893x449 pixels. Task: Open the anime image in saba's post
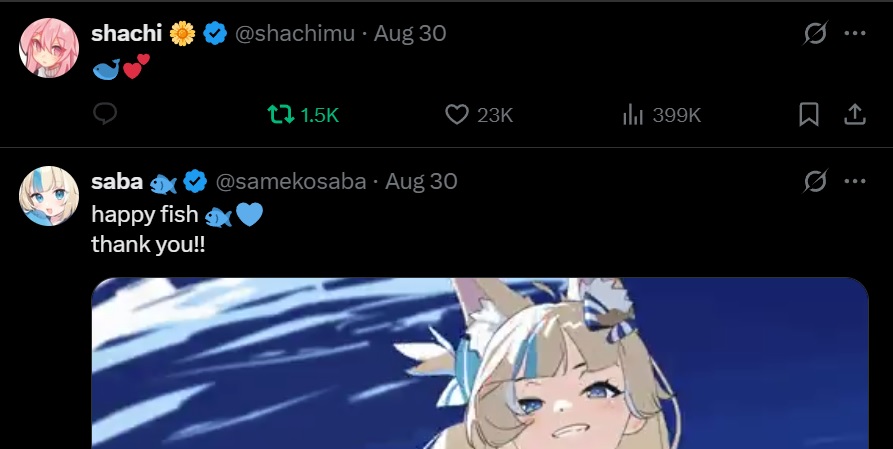tap(480, 363)
